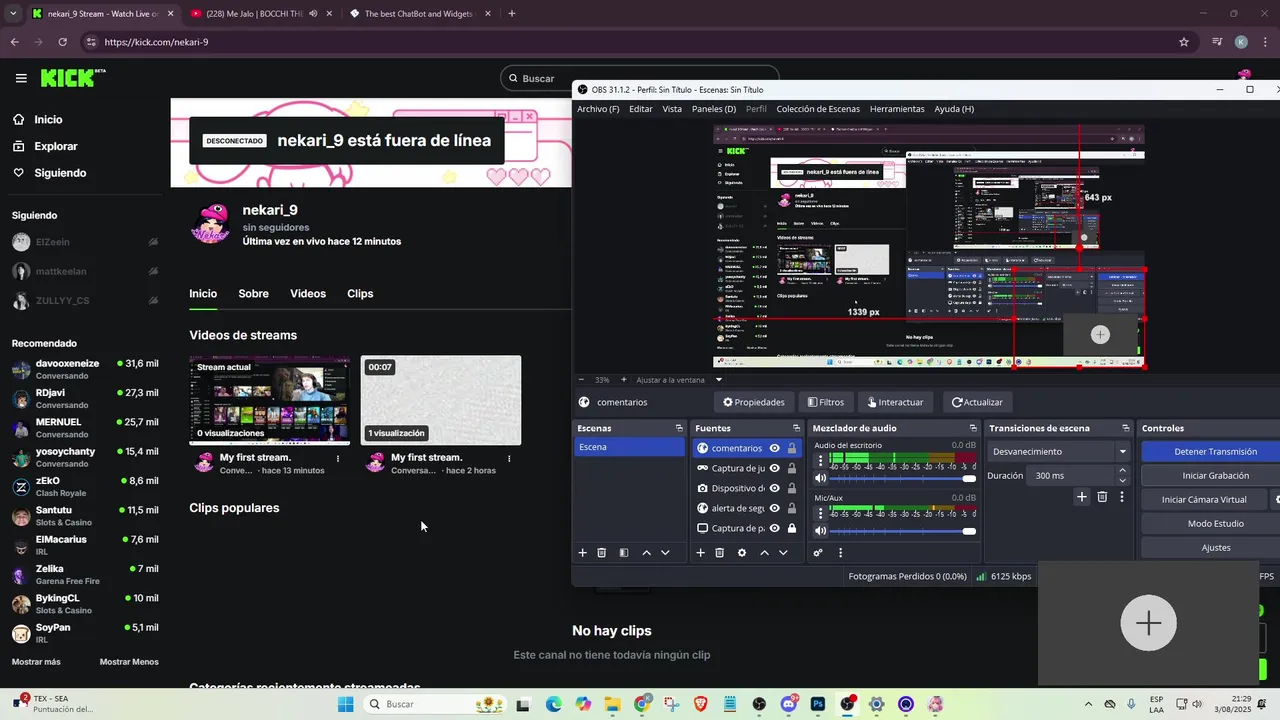
Task: Open OBS Editar menu
Action: [x=641, y=109]
